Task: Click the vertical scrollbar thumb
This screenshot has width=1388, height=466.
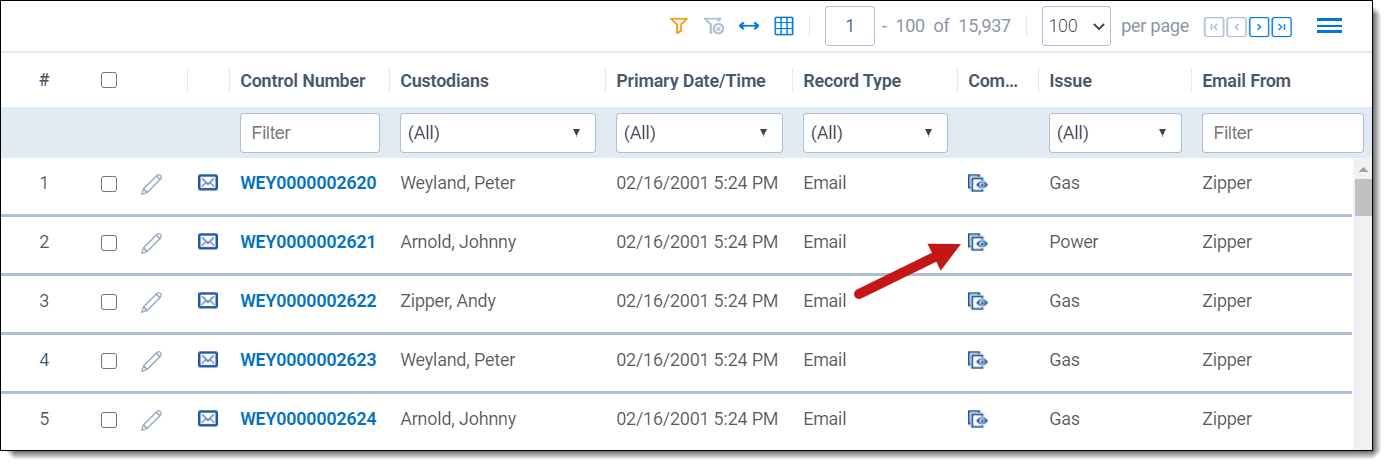Action: click(x=1362, y=197)
